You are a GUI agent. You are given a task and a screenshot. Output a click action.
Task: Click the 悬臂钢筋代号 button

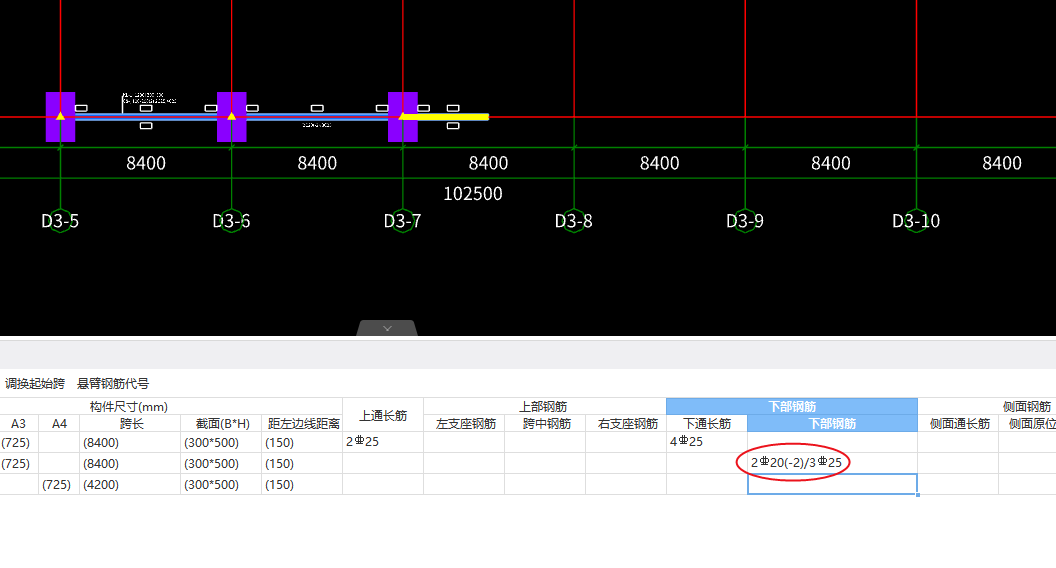(113, 383)
